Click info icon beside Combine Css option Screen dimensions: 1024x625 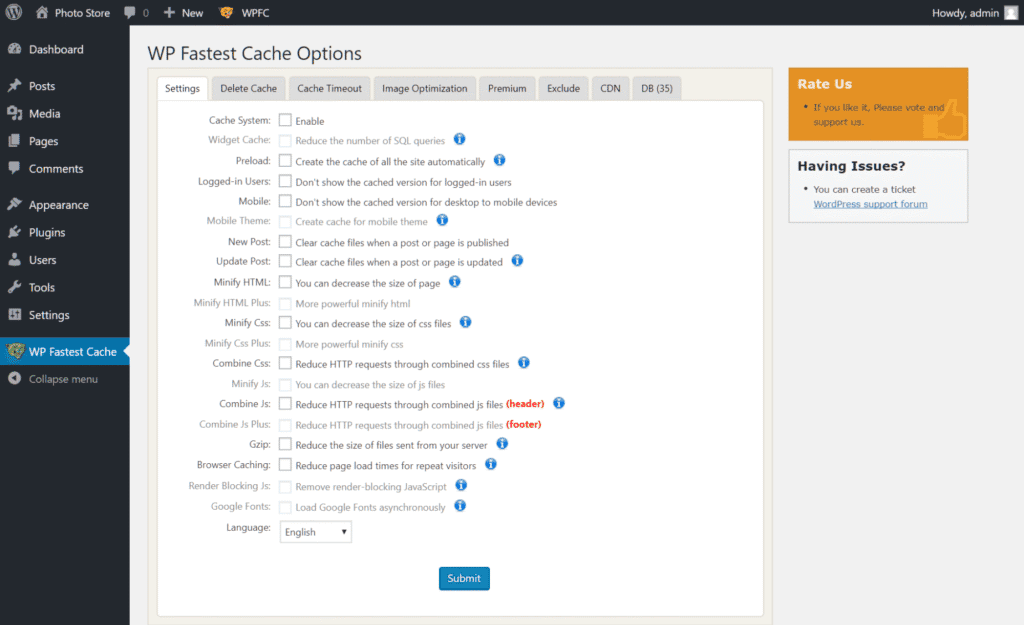point(523,363)
